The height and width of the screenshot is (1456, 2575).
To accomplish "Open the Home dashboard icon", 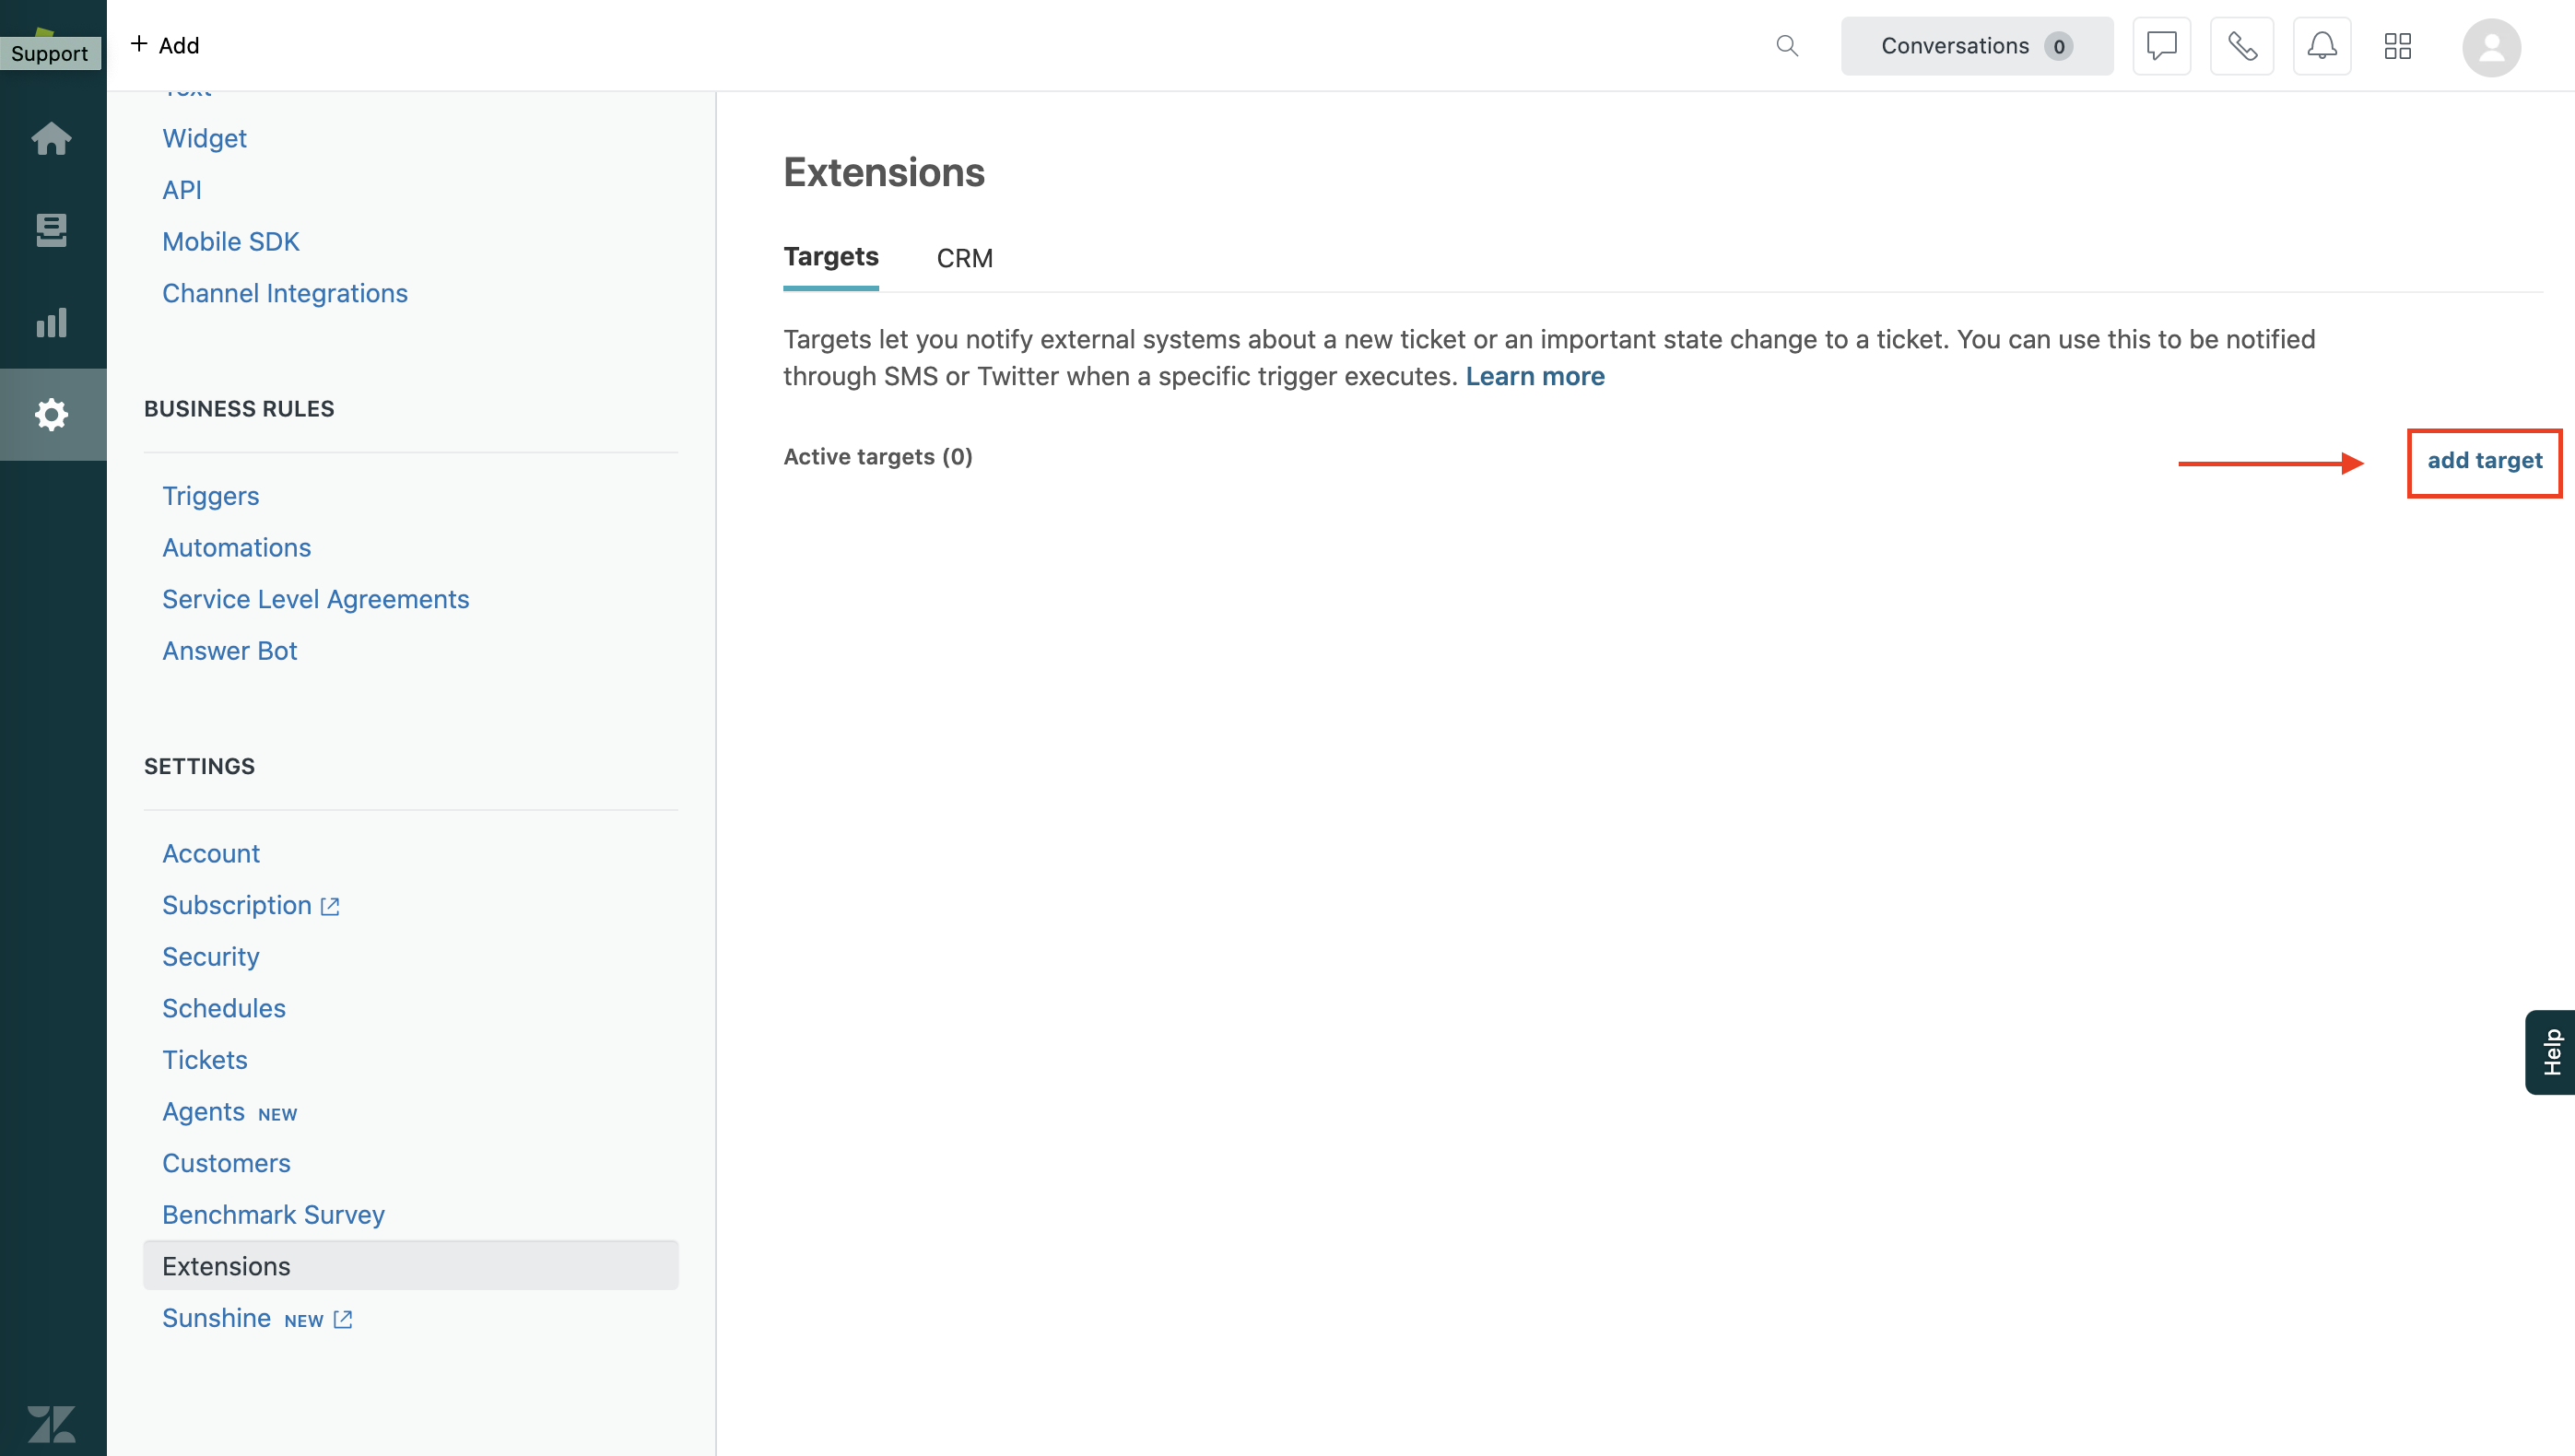I will (52, 138).
